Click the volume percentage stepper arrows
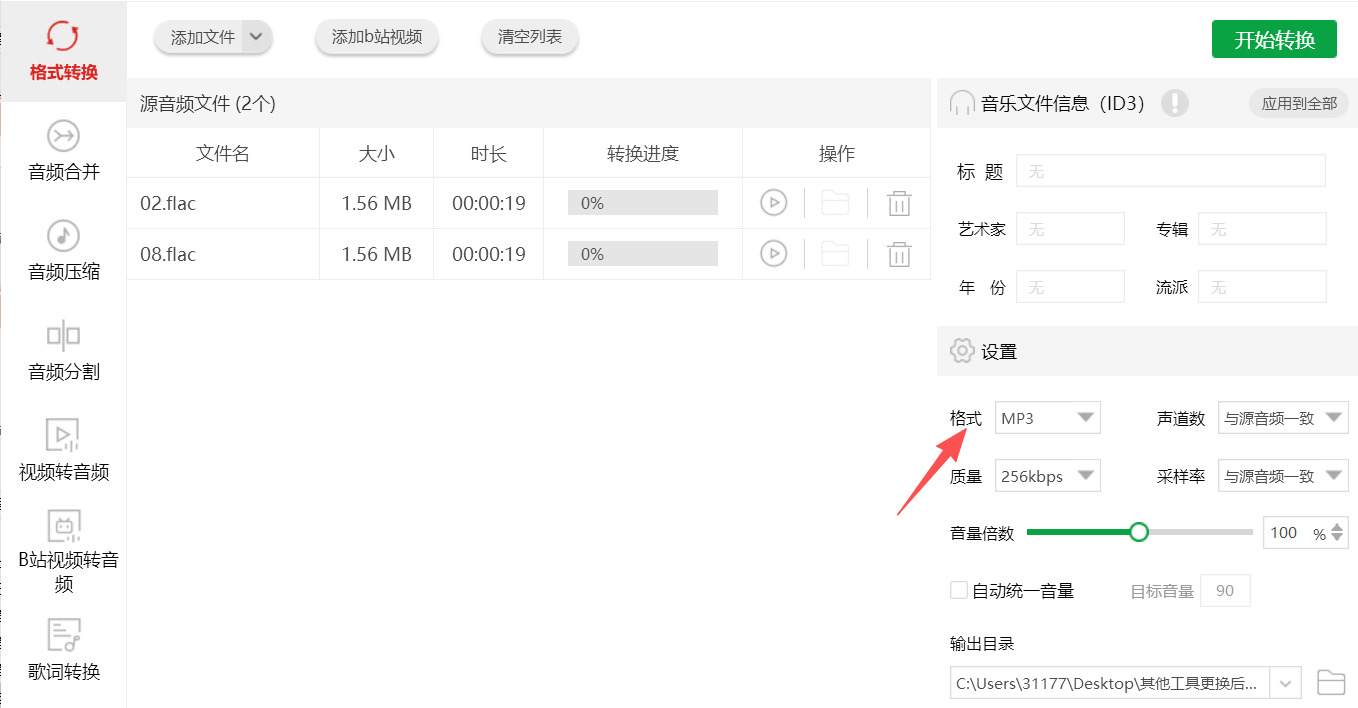The image size is (1358, 708). click(1338, 533)
